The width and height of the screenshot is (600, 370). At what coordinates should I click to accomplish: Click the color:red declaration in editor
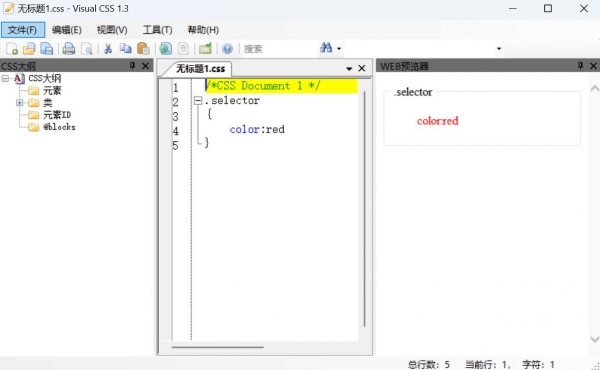[257, 129]
